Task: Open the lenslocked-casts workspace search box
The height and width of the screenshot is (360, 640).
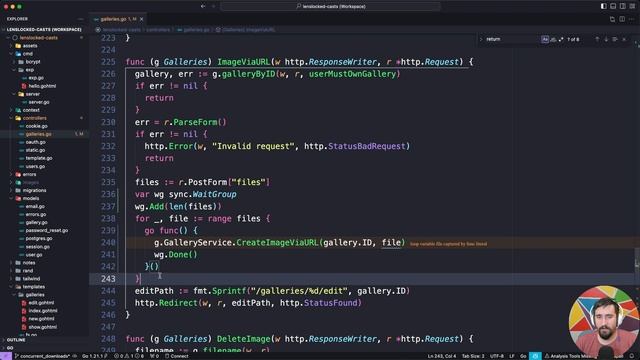Action: click(x=331, y=6)
